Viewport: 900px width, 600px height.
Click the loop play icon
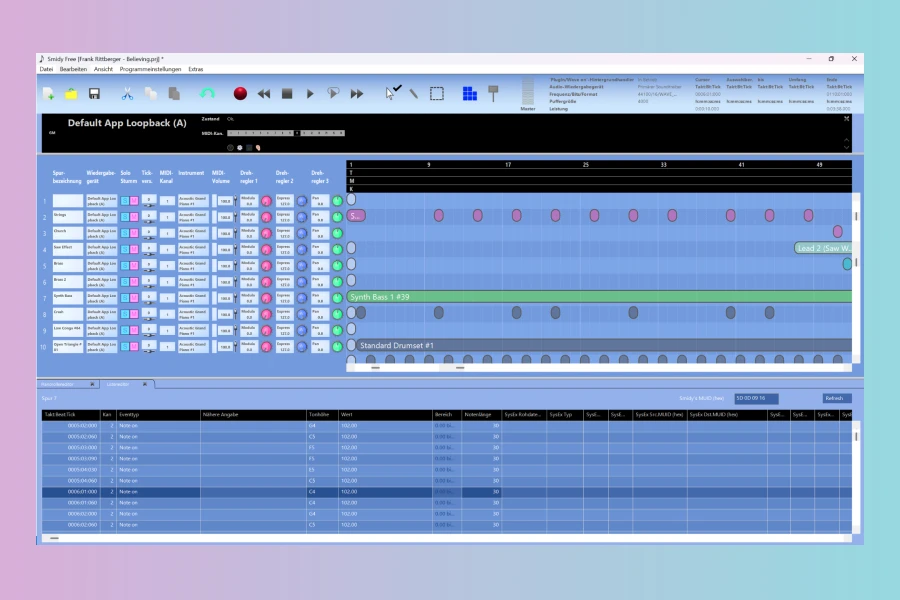point(333,93)
